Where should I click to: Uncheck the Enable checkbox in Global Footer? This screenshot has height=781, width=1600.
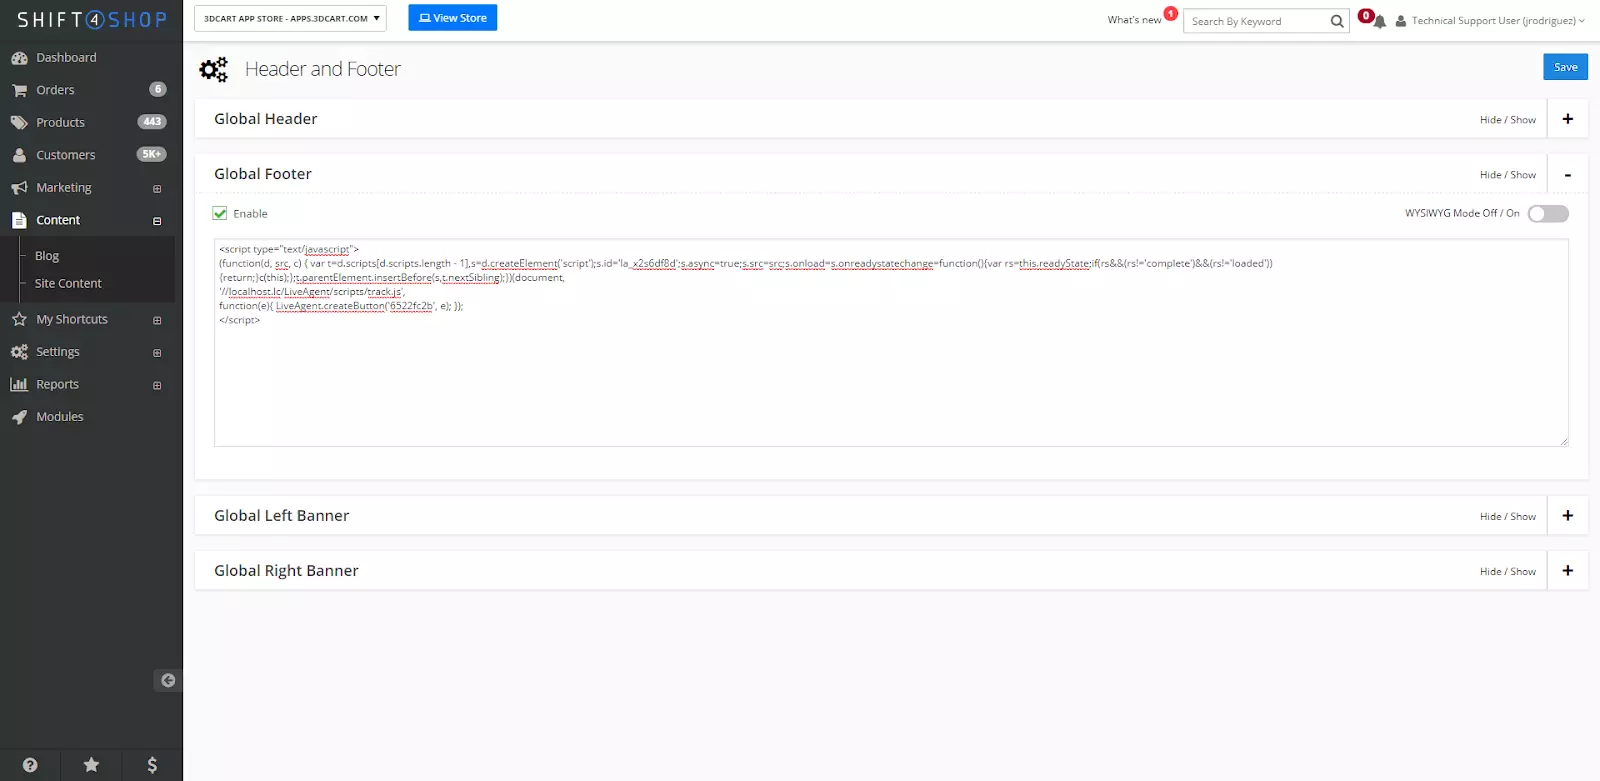click(x=220, y=213)
